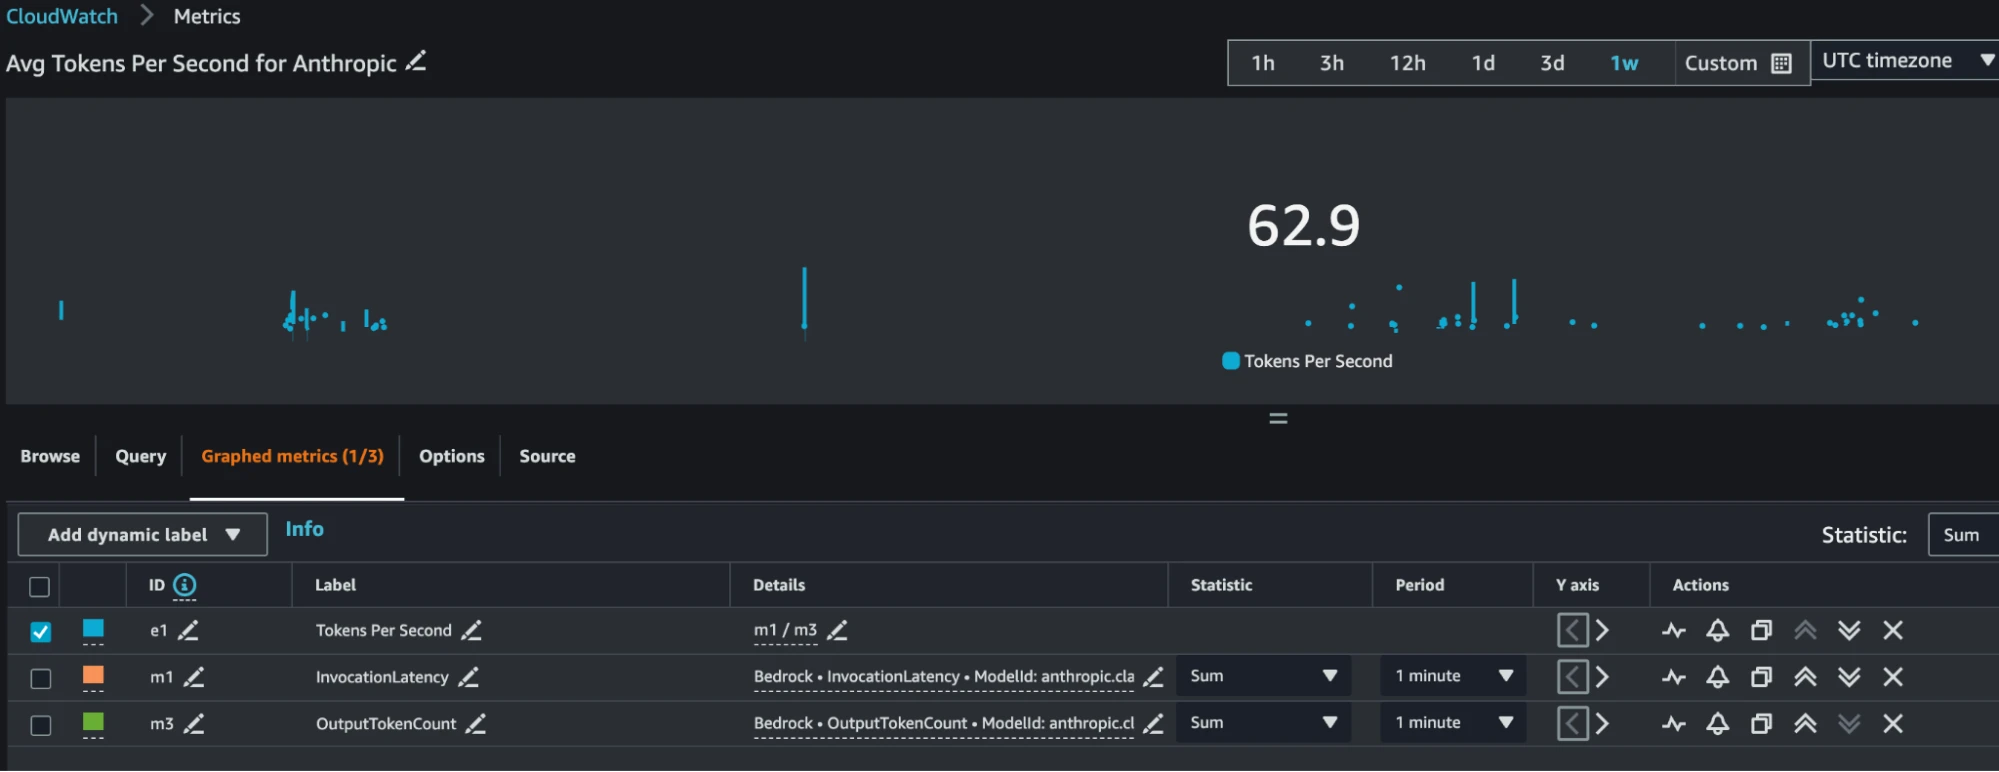Edit the m1 ID pencil icon

pyautogui.click(x=194, y=677)
